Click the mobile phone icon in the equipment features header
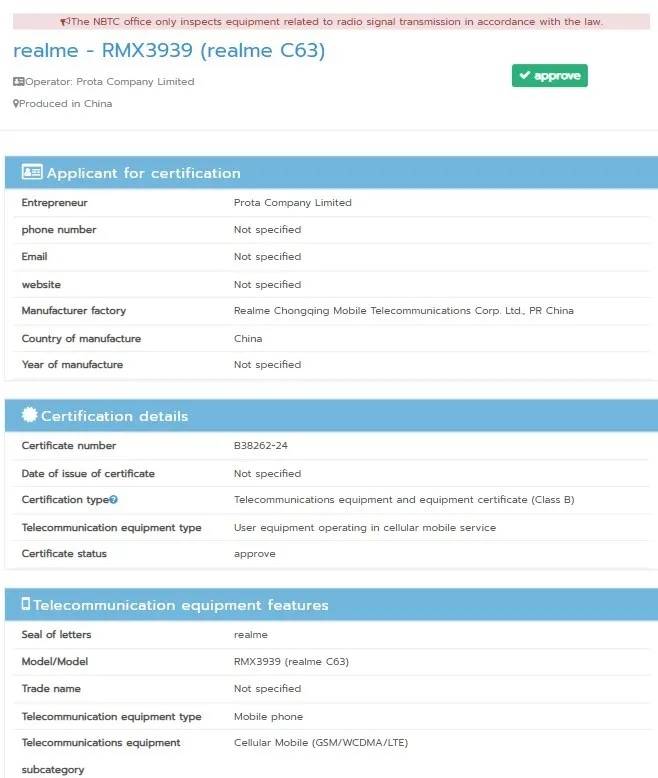Viewport: 658px width, 778px height. 26,604
